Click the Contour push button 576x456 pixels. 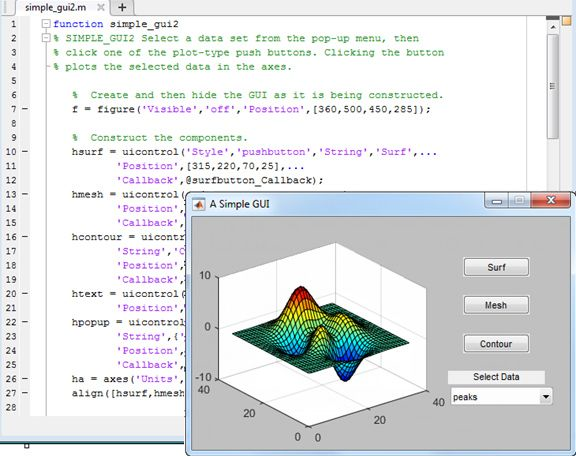496,344
